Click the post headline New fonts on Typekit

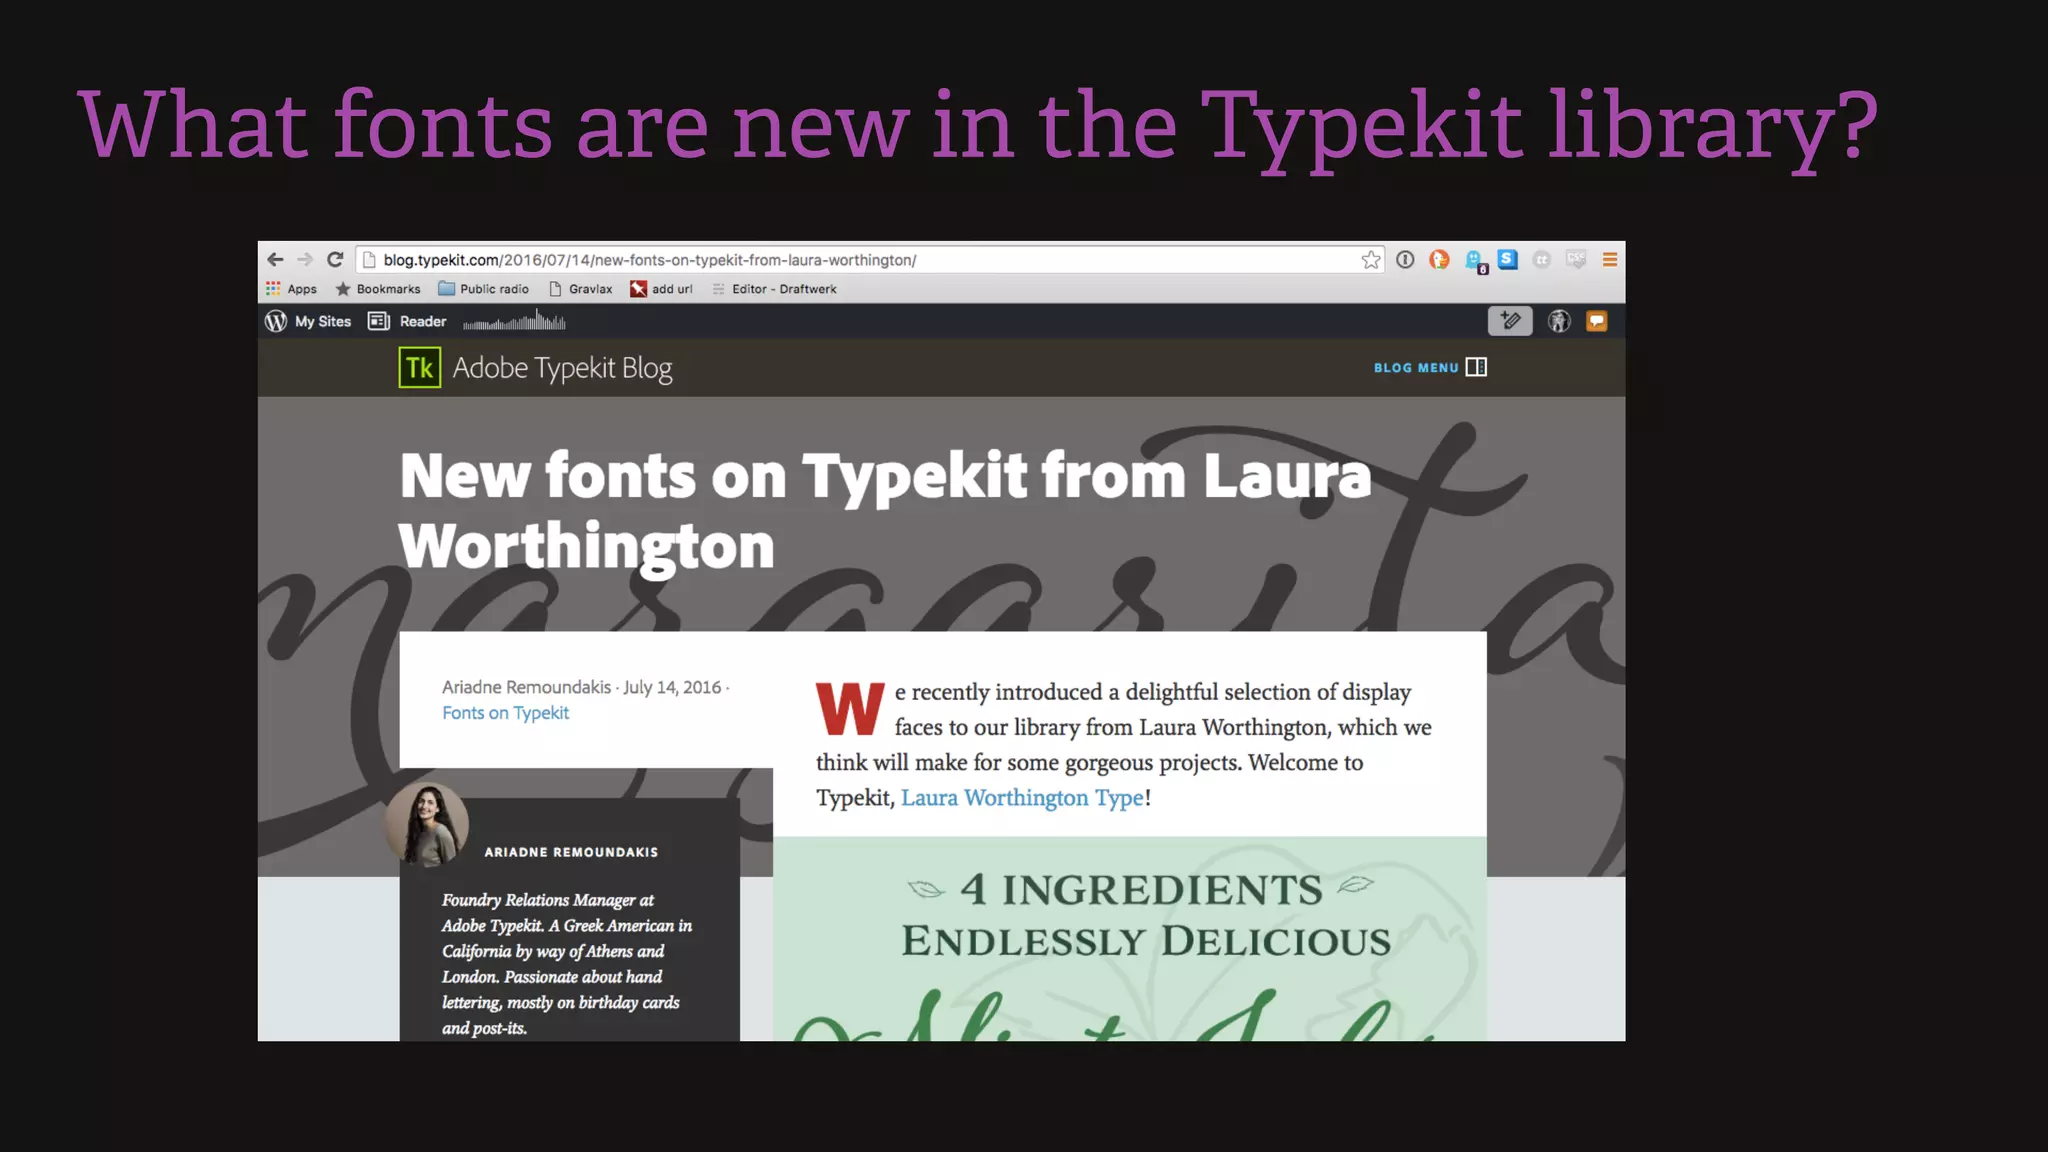[885, 510]
